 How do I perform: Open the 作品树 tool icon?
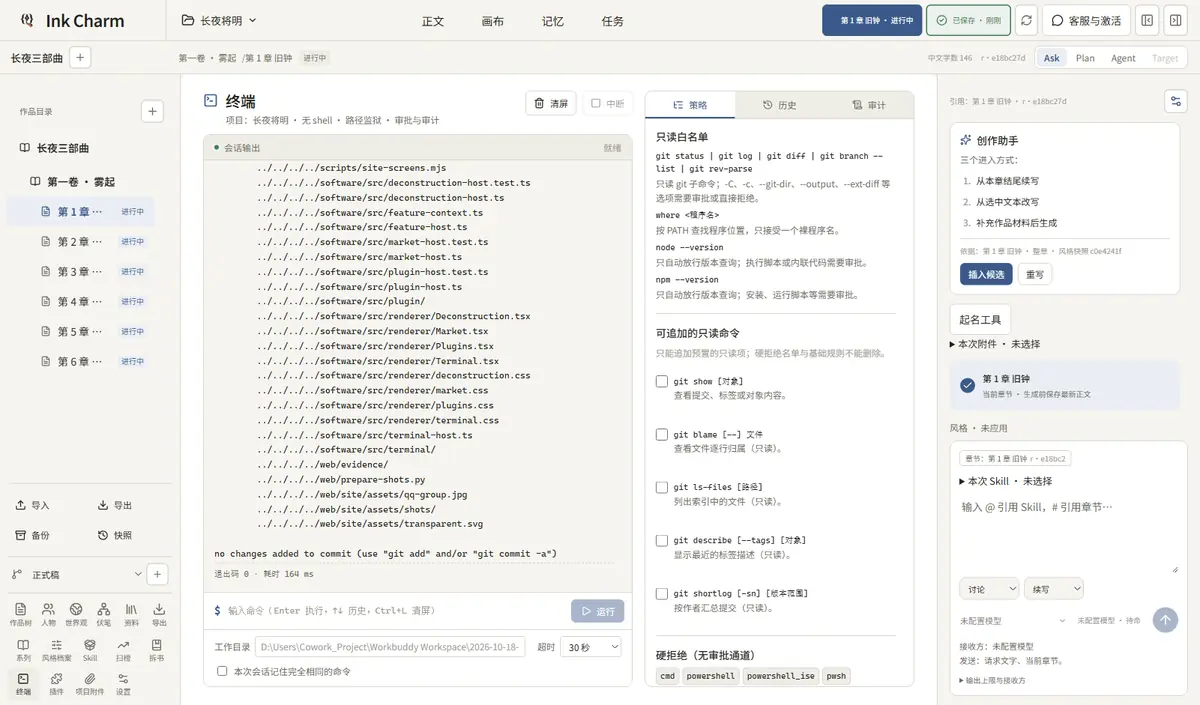21,614
